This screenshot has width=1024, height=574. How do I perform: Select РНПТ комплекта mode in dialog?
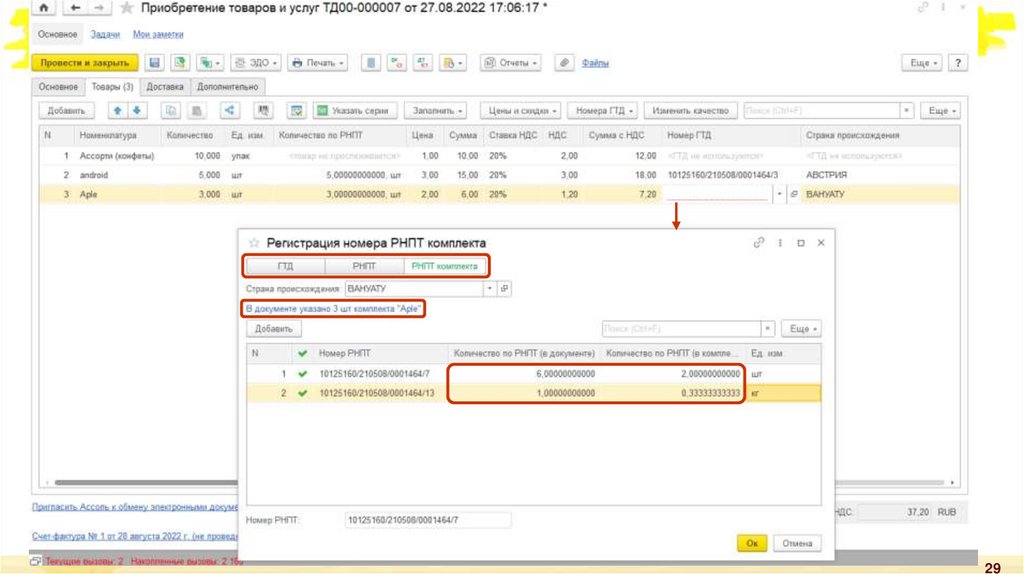(x=445, y=266)
